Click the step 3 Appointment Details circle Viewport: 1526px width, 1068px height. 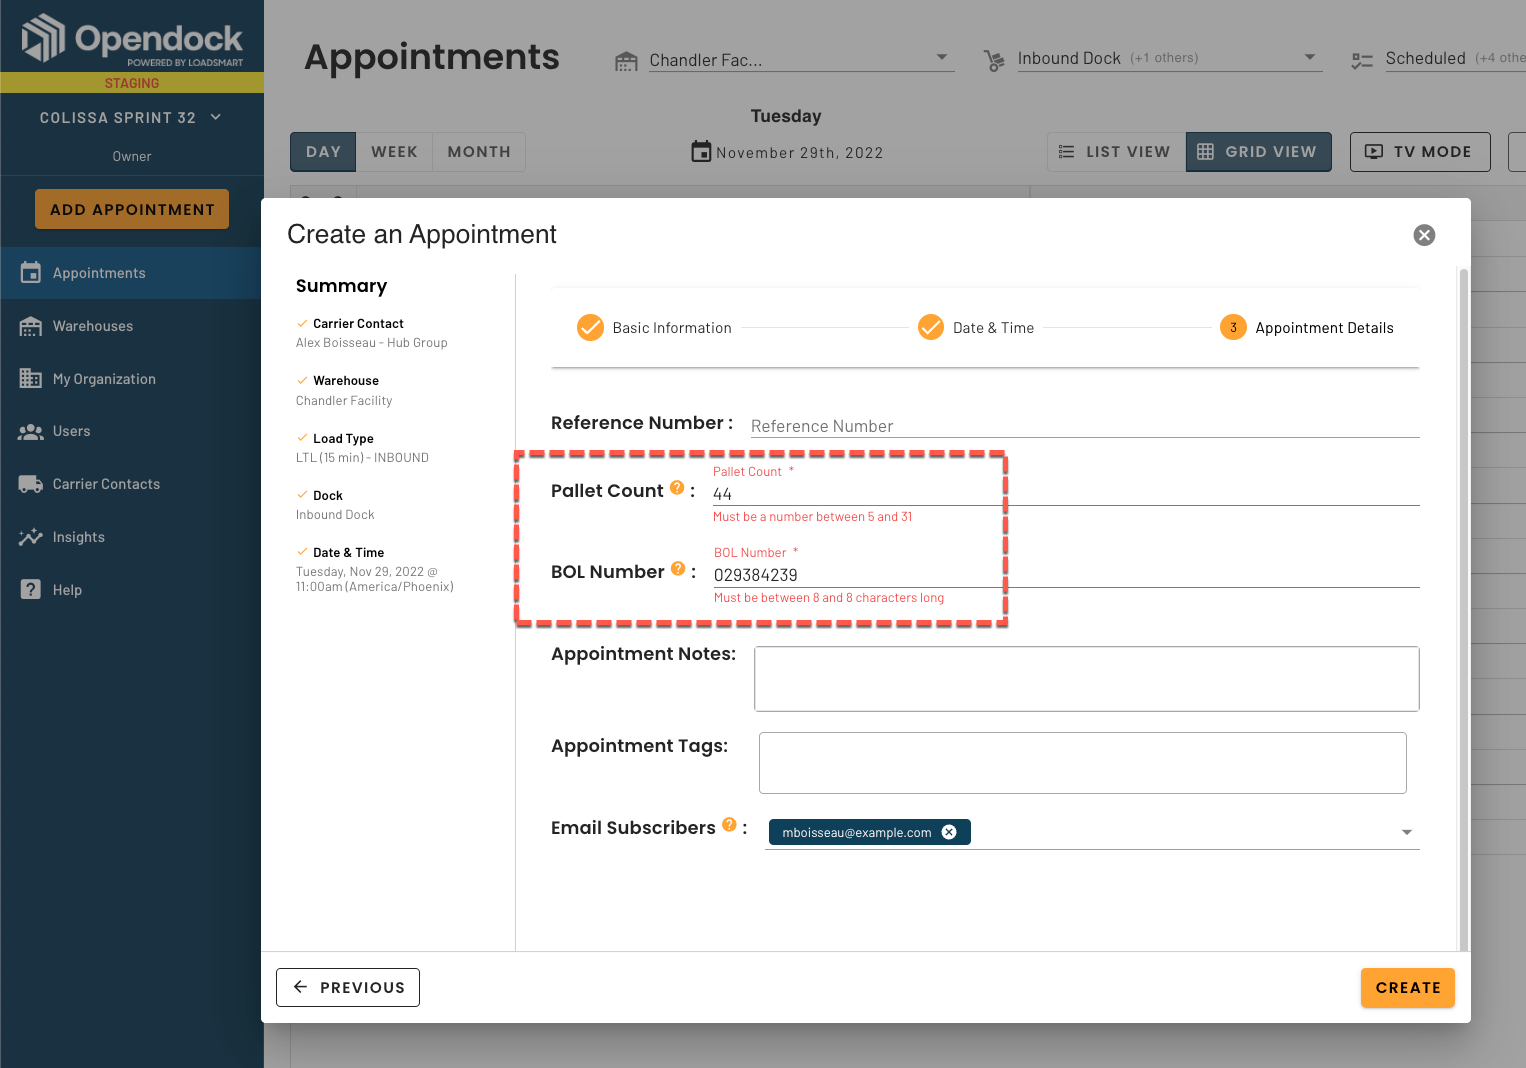coord(1233,328)
